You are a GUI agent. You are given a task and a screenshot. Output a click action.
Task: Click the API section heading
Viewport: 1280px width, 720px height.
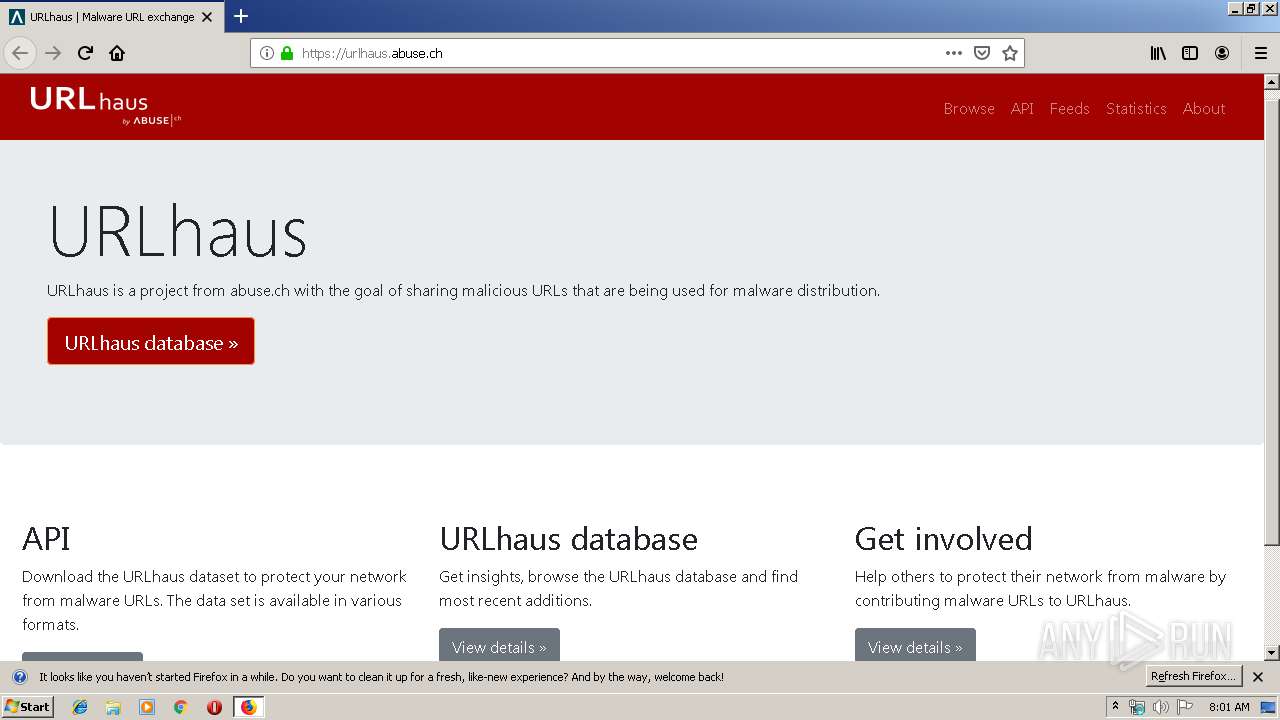pos(46,539)
